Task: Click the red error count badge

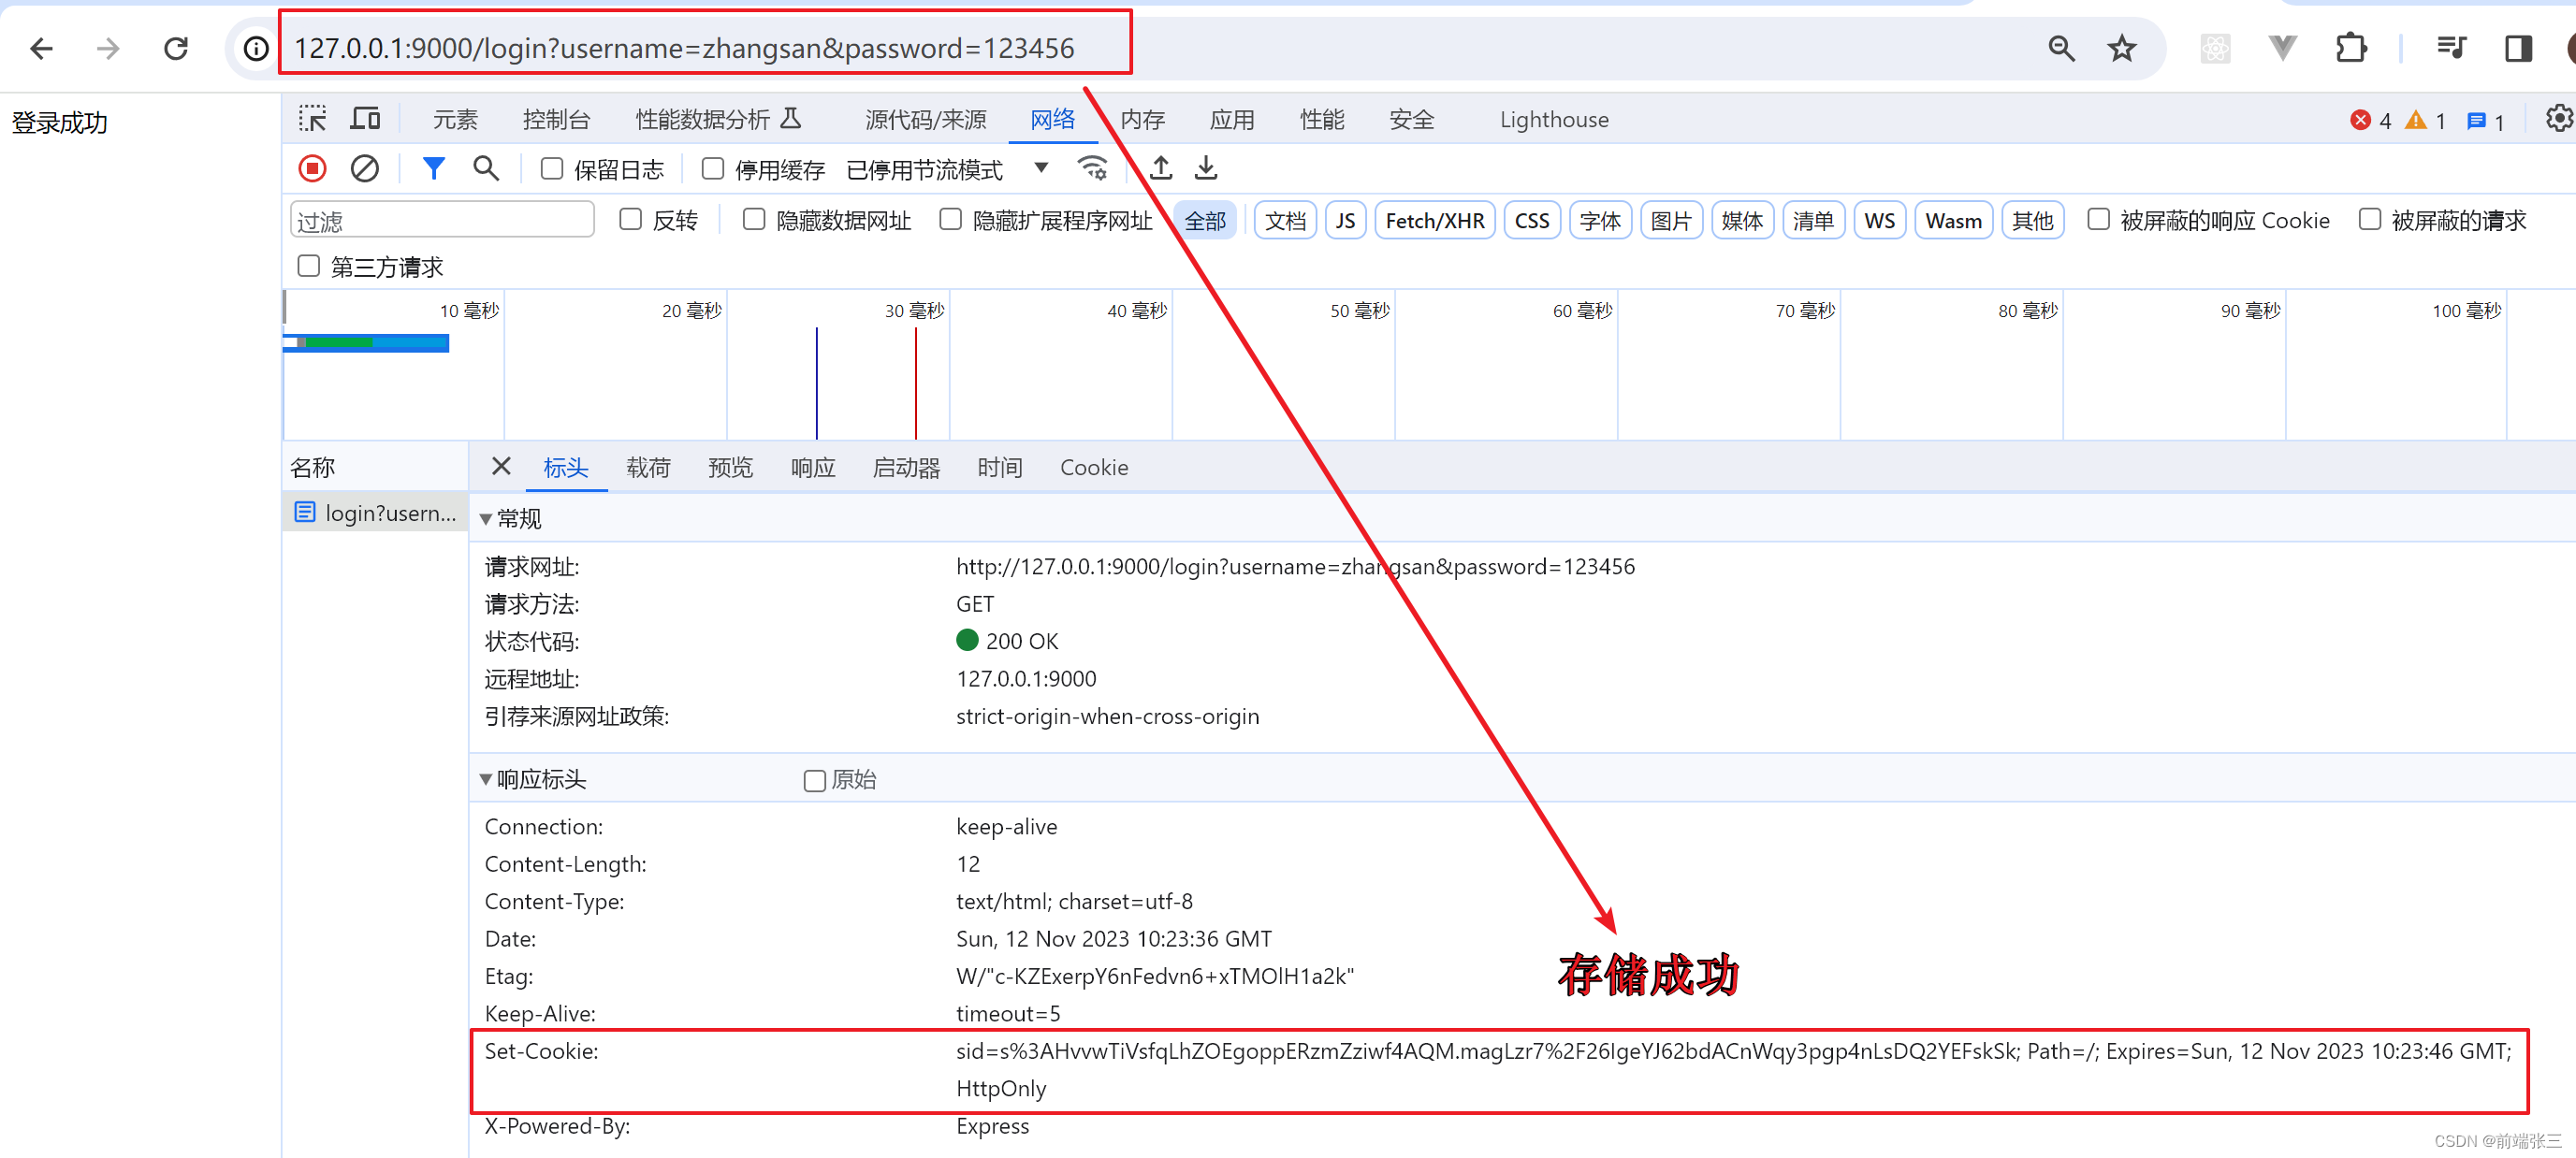Action: (2370, 120)
